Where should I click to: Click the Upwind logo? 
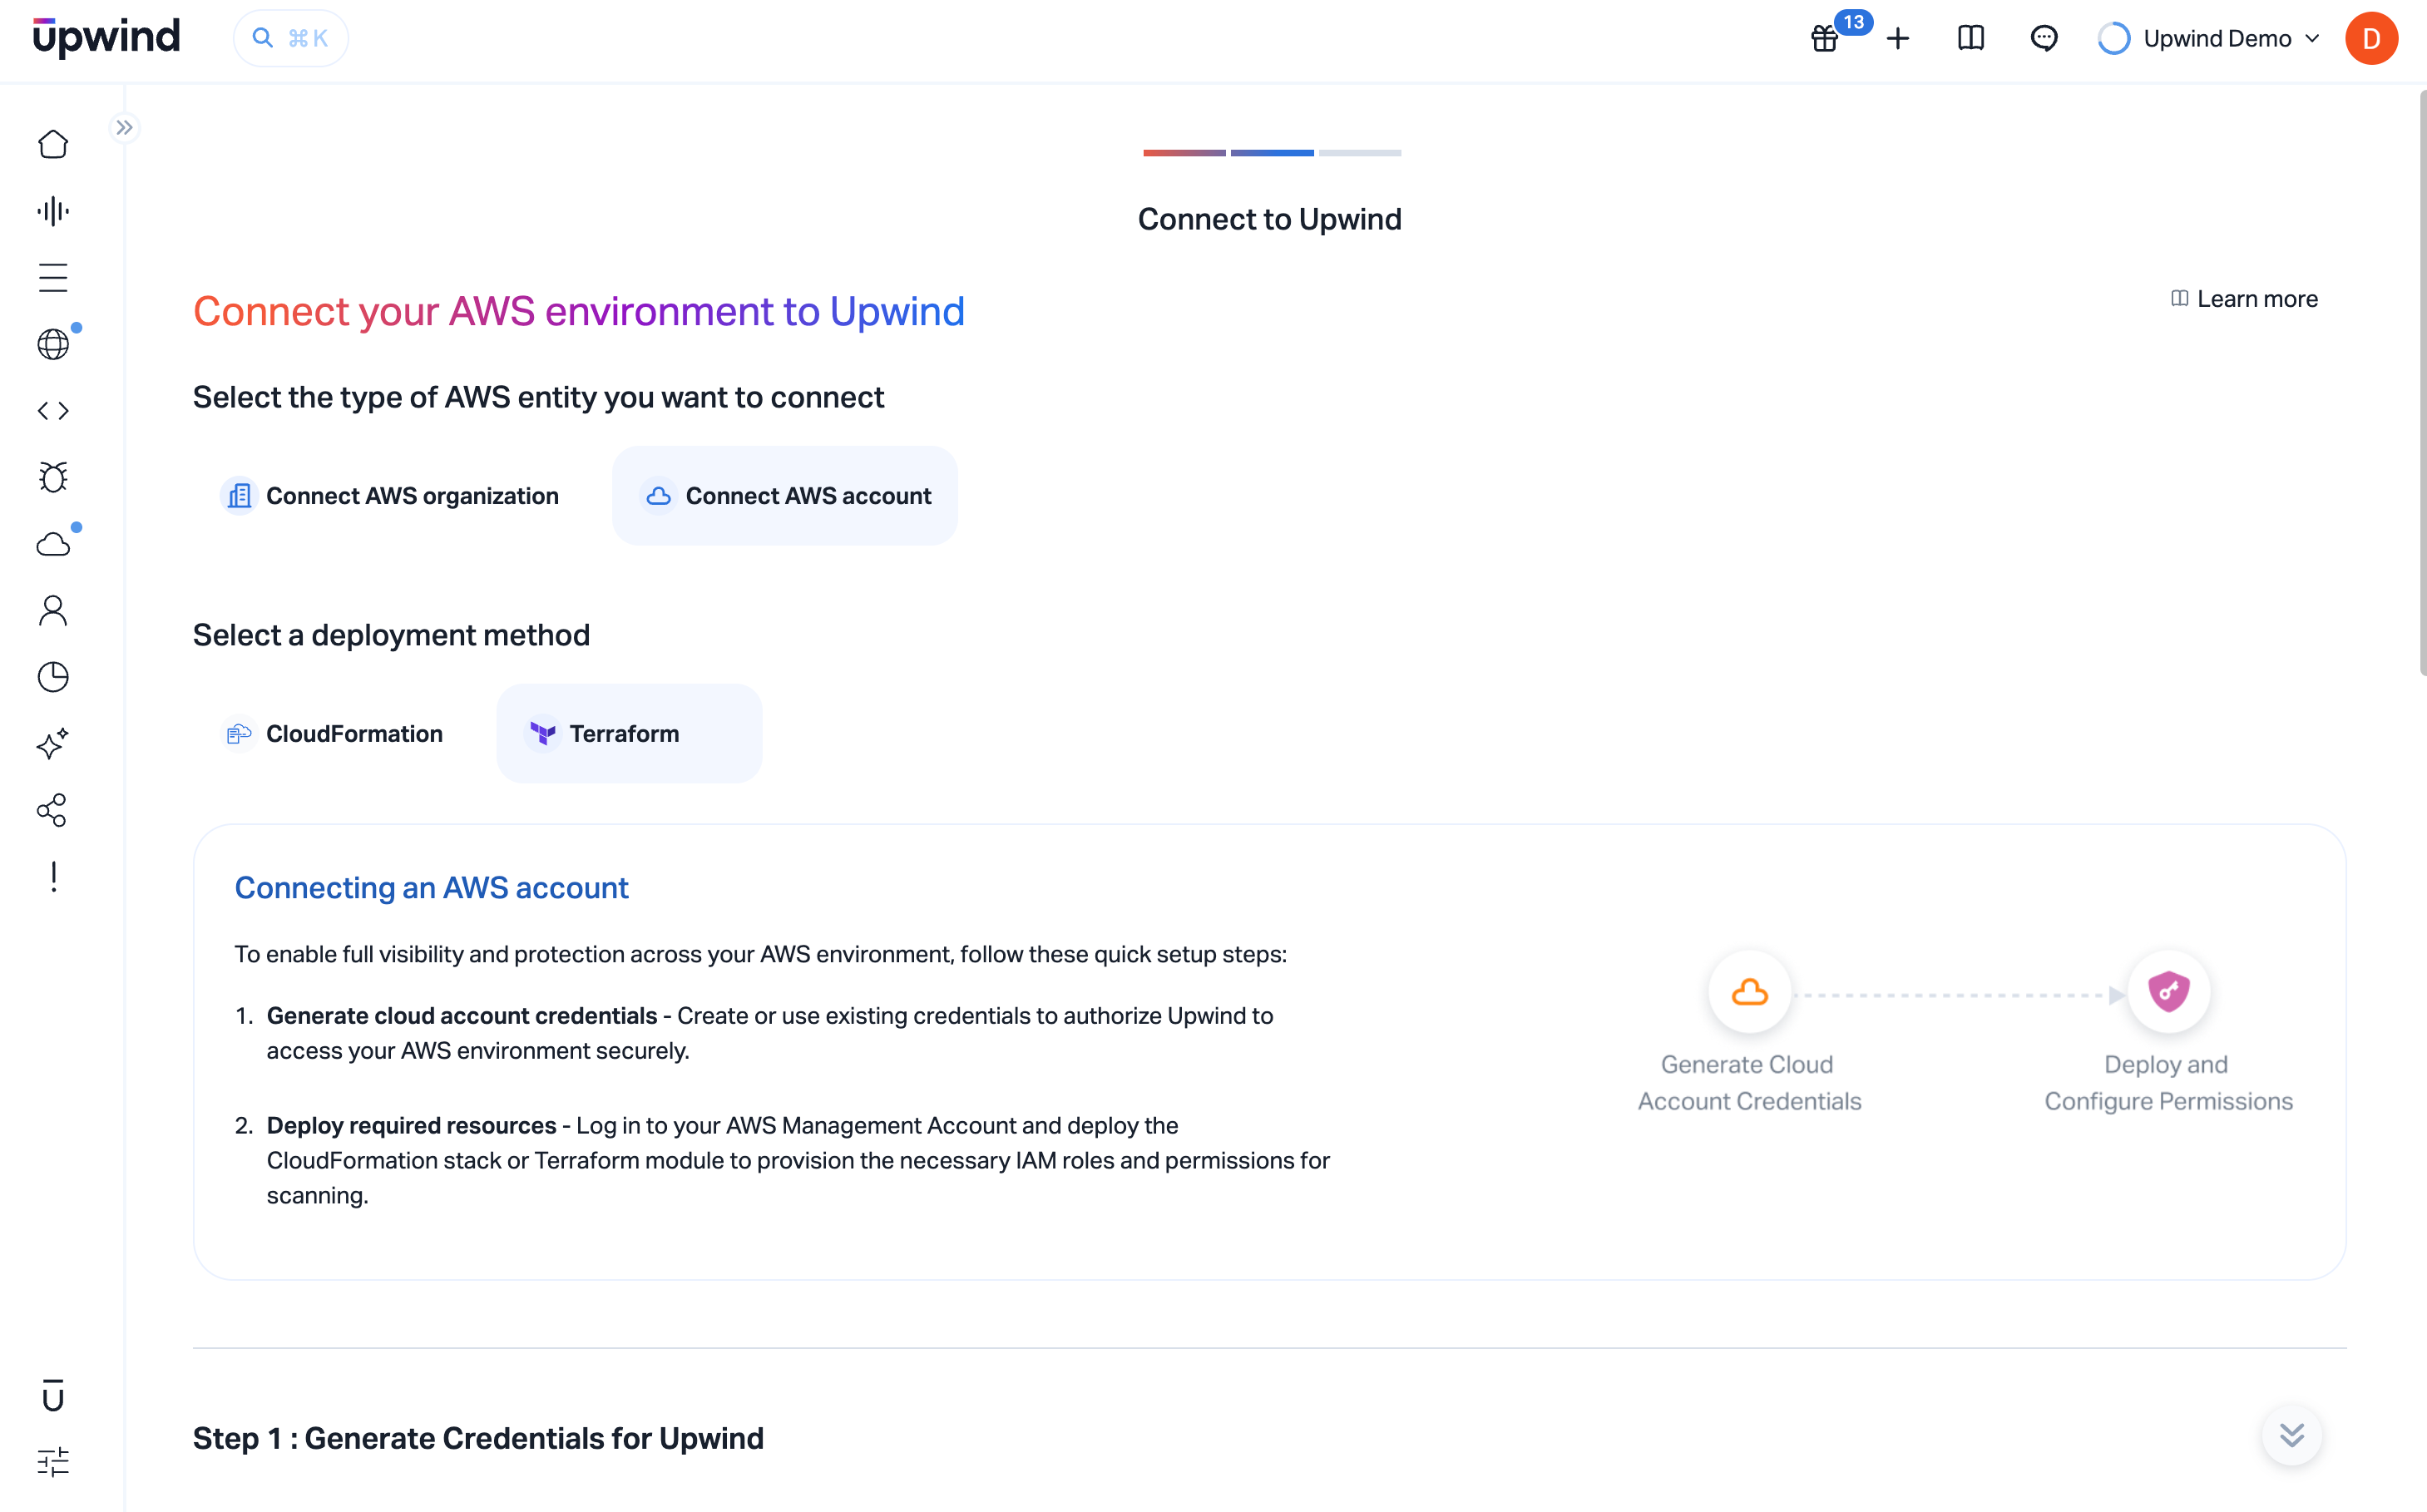coord(106,37)
